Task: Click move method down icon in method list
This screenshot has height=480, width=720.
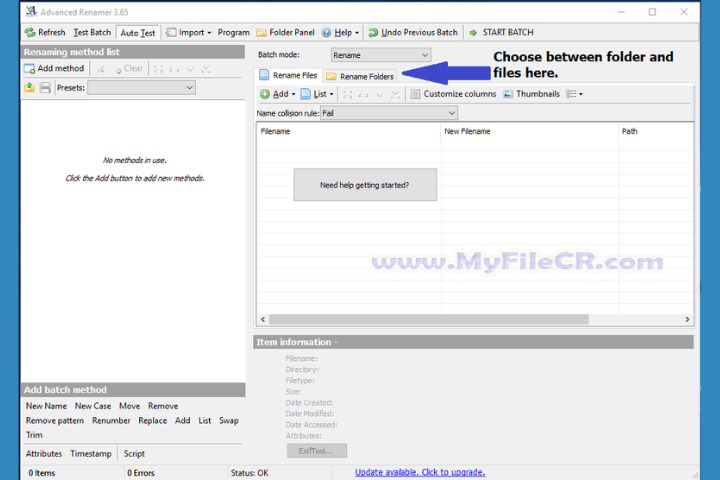Action: click(190, 69)
